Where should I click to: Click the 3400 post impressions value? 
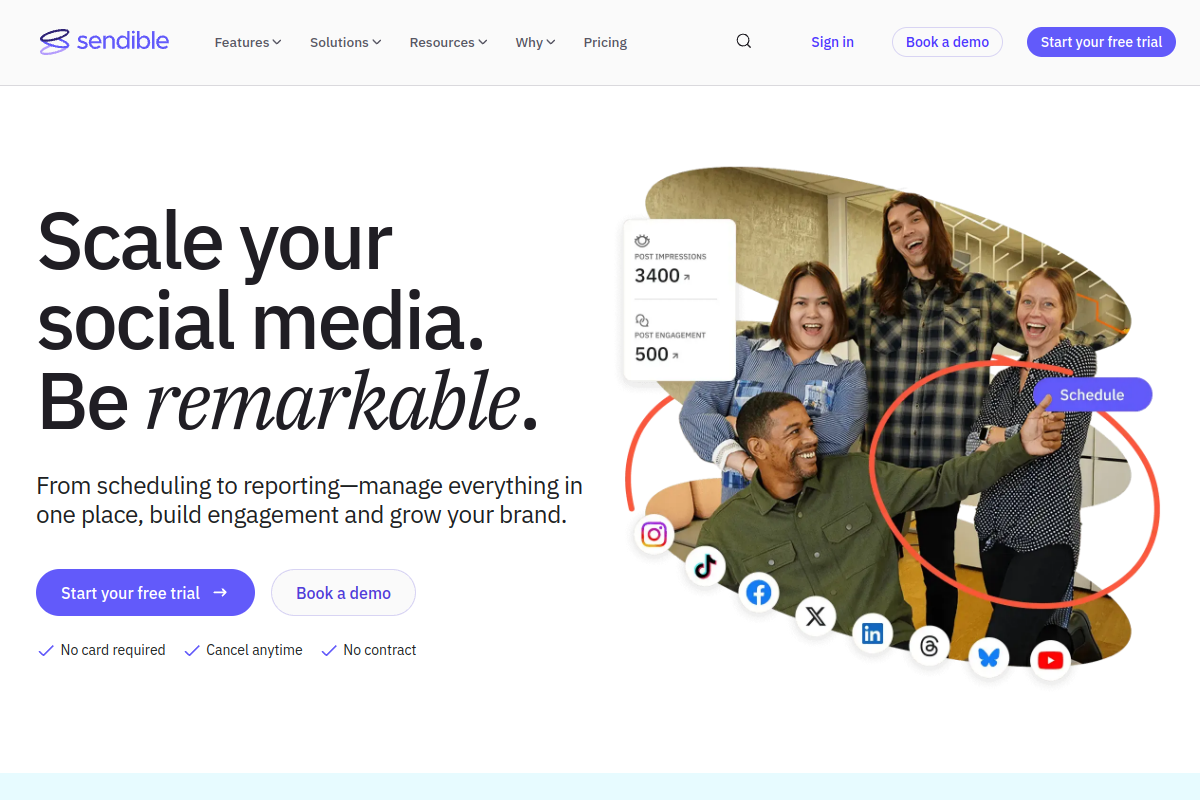(657, 276)
